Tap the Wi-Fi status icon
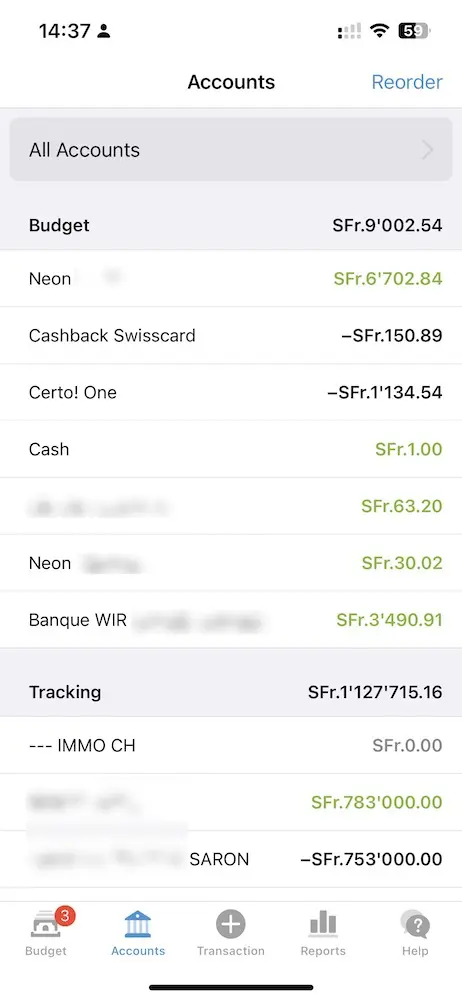462x1000 pixels. coord(380,31)
